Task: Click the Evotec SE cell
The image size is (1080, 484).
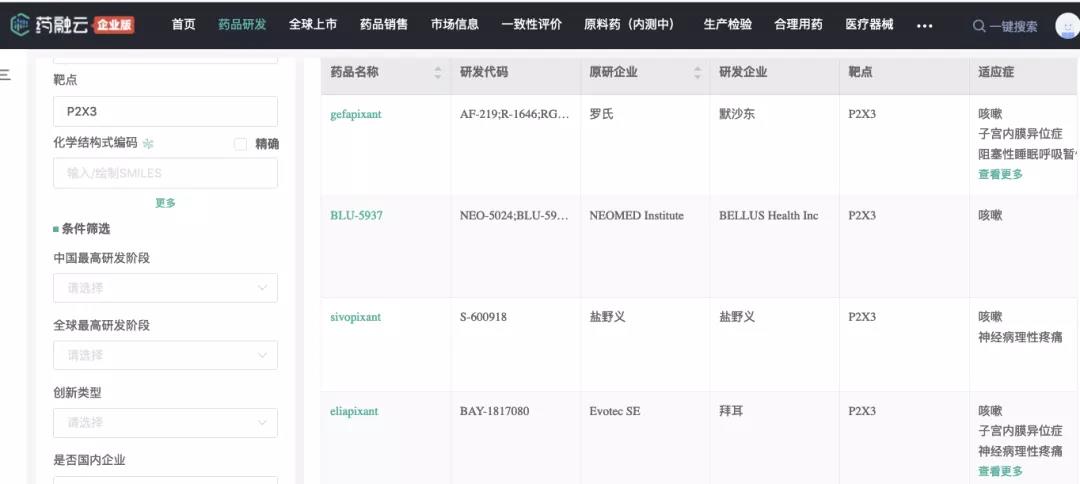Action: click(x=614, y=411)
